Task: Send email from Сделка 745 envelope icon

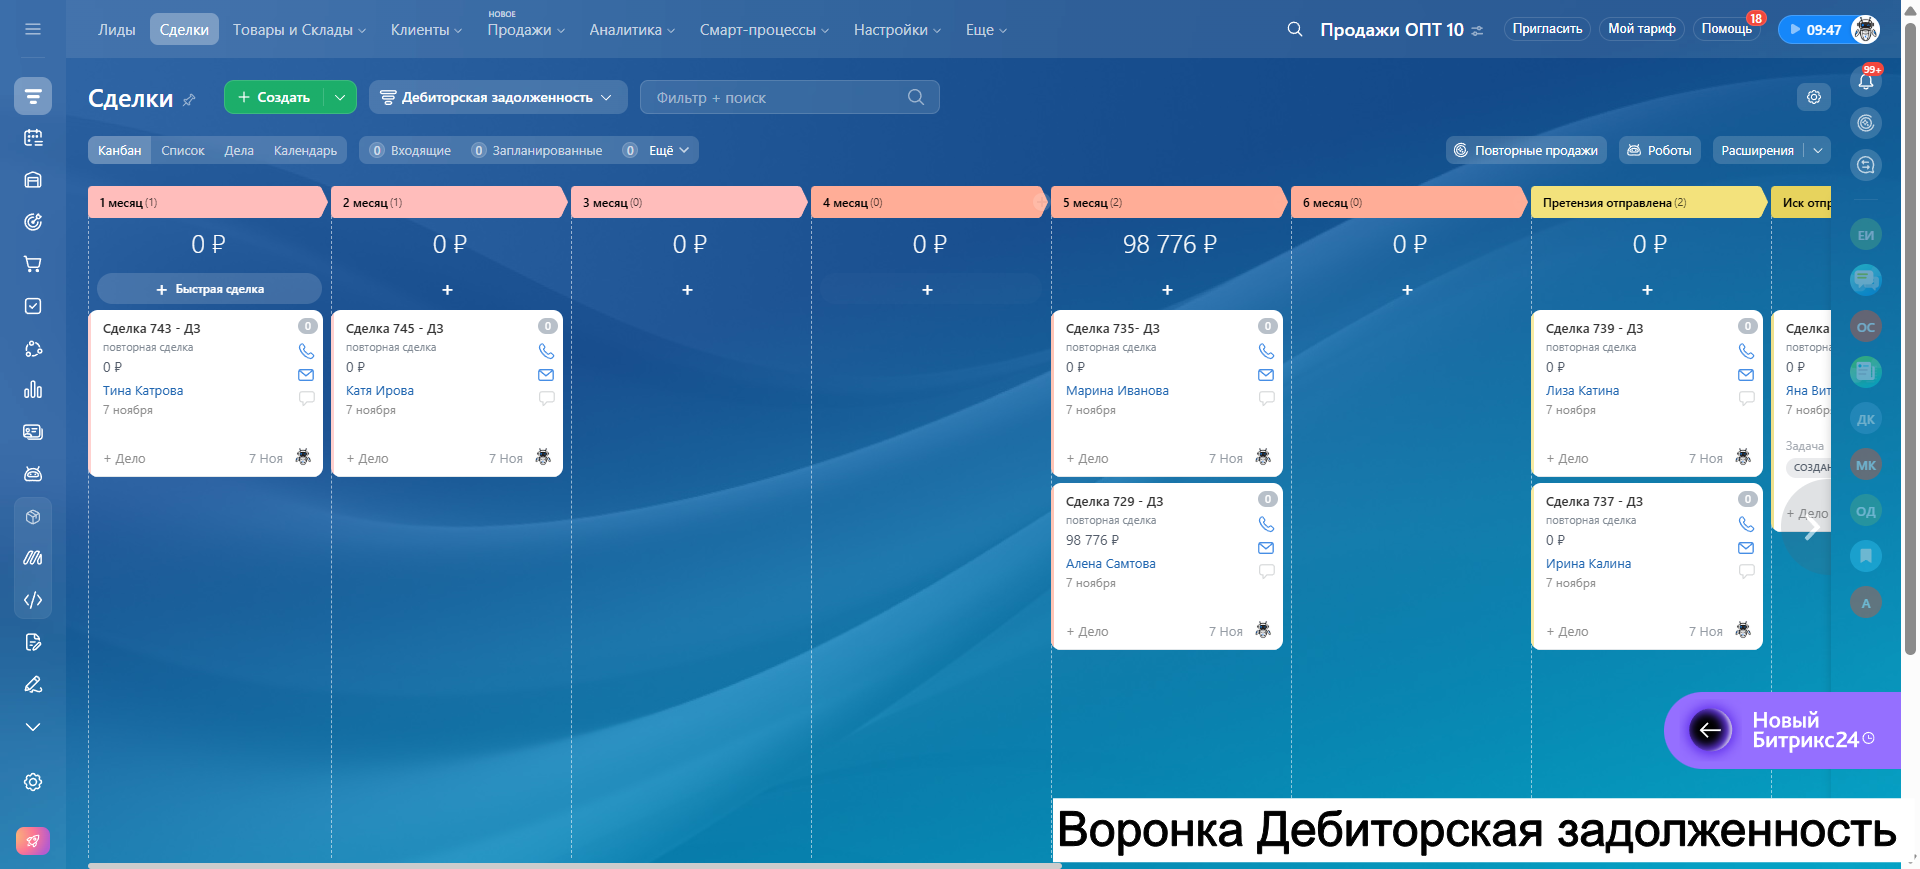Action: tap(546, 375)
